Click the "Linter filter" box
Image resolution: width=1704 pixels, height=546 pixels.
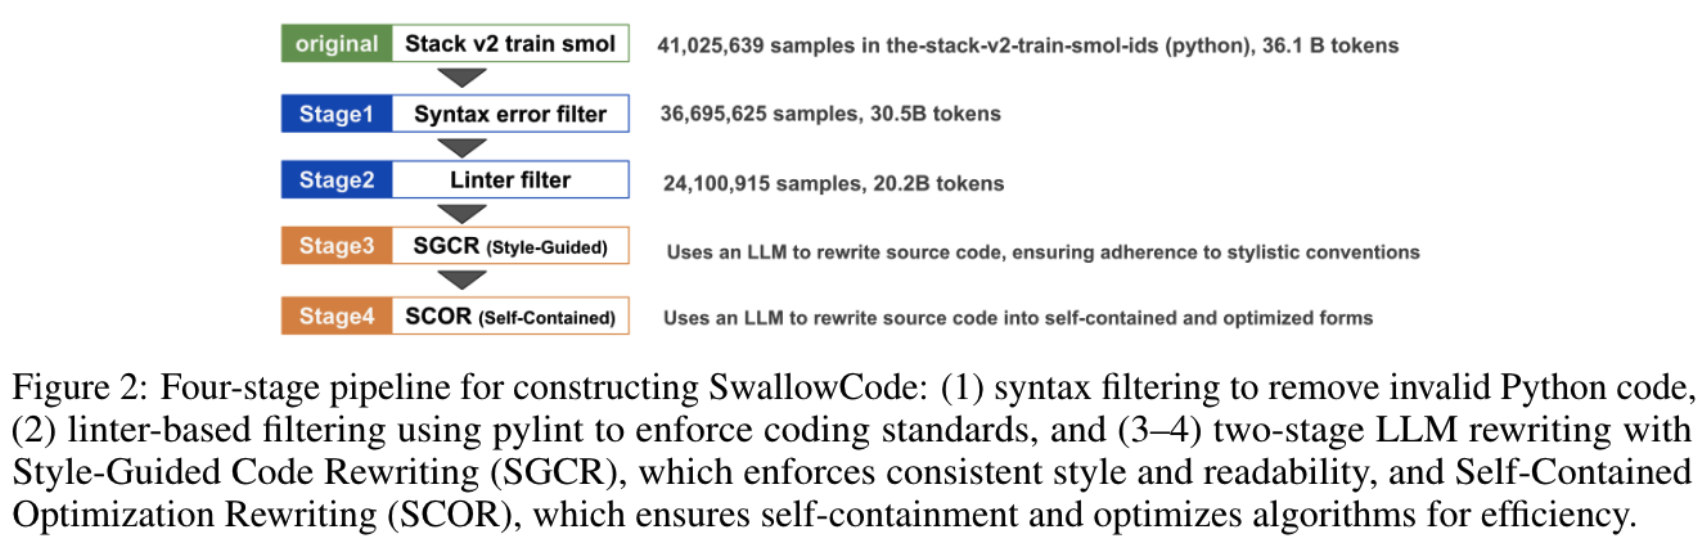pos(510,180)
